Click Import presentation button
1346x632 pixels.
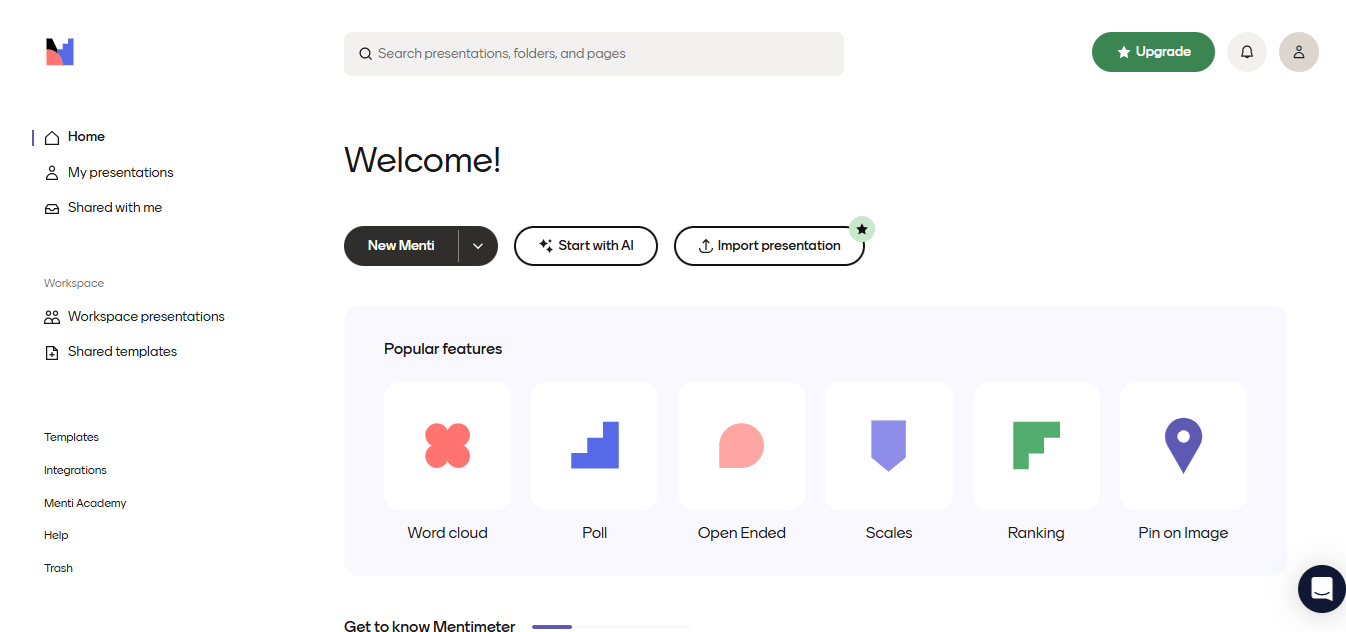(769, 246)
